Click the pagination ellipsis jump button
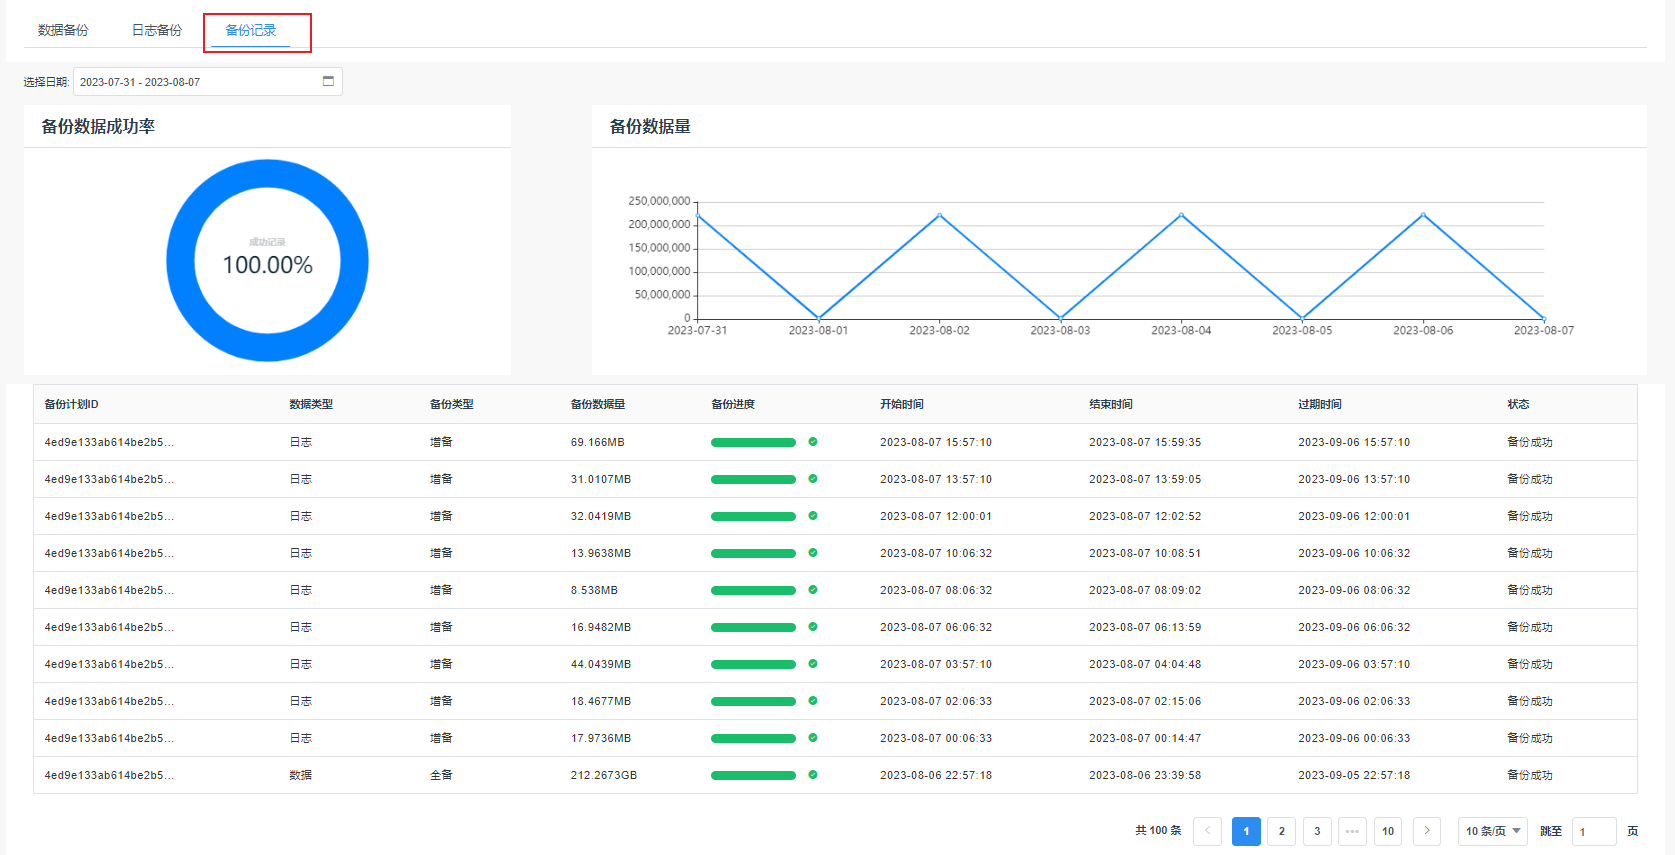 coord(1352,831)
